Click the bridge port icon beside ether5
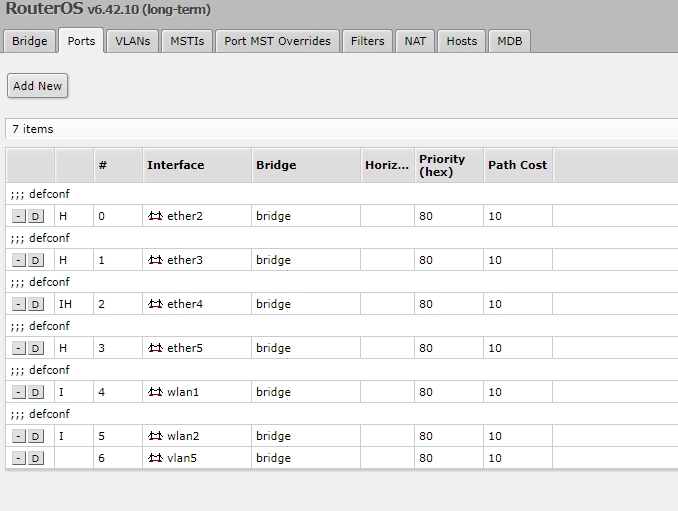 coord(155,348)
